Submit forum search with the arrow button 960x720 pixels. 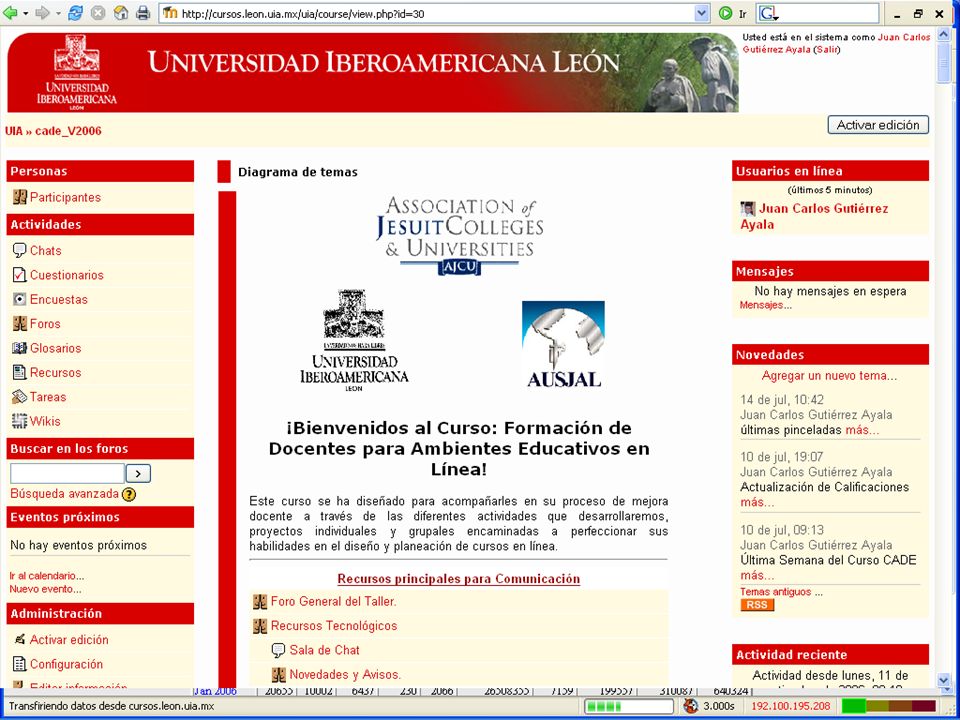tap(138, 473)
